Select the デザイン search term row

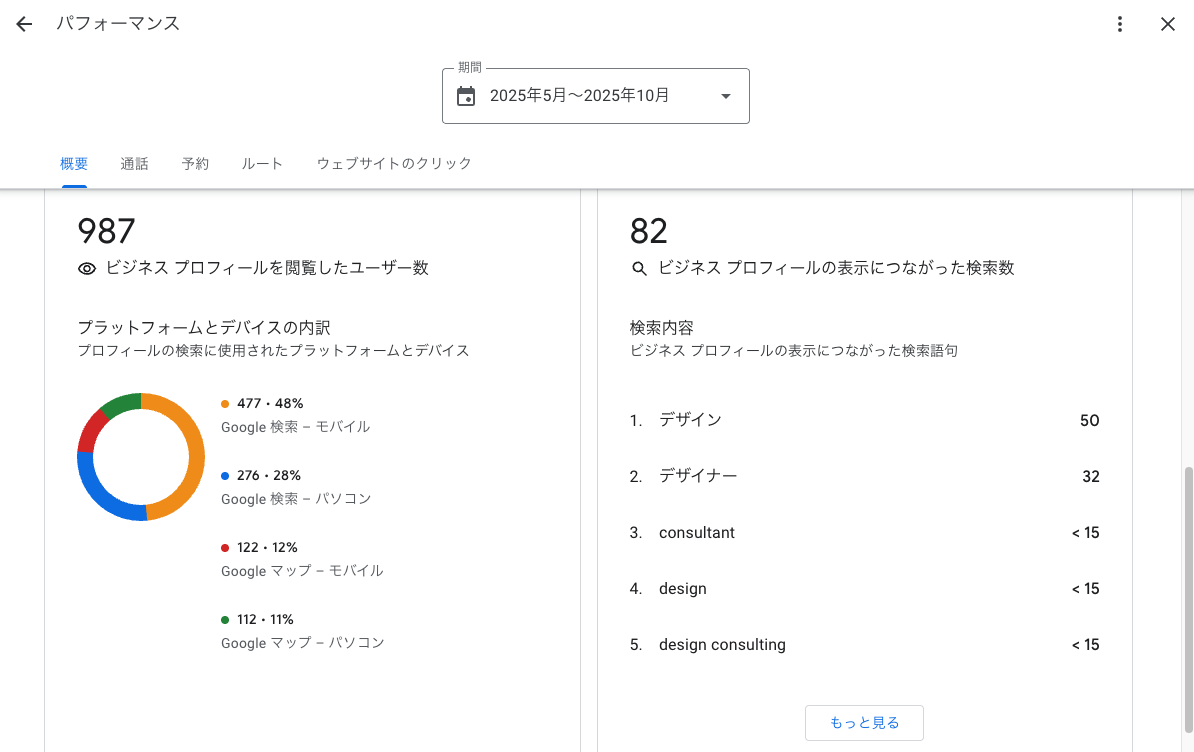pos(864,421)
